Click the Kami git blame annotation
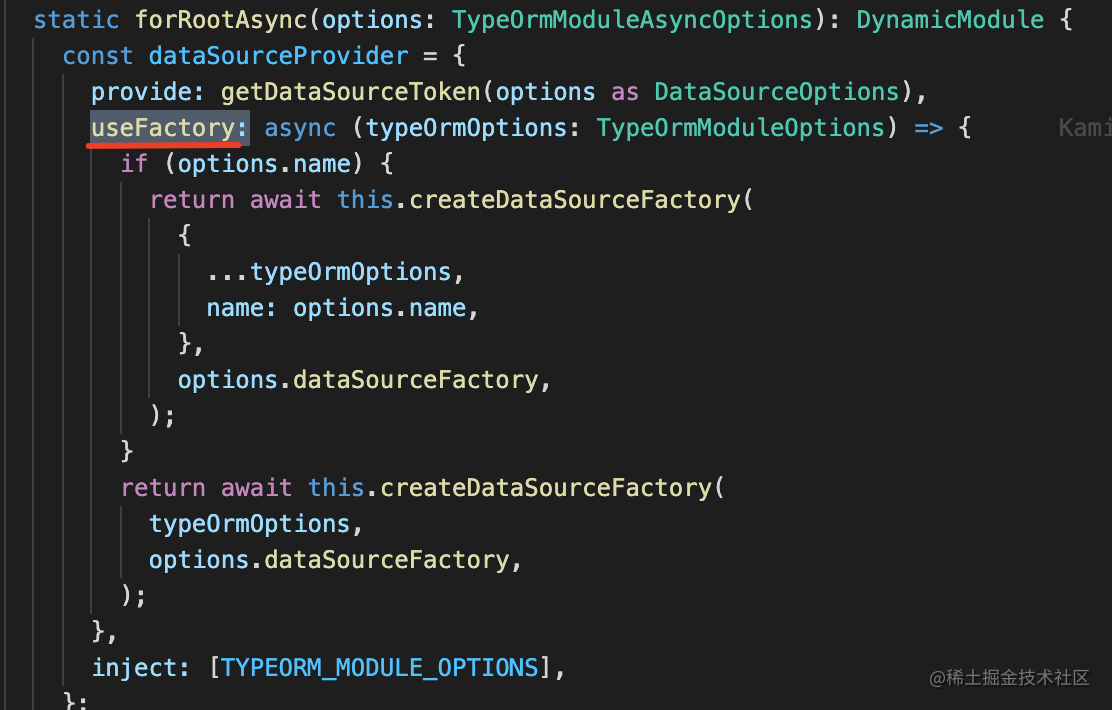 (x=1084, y=128)
